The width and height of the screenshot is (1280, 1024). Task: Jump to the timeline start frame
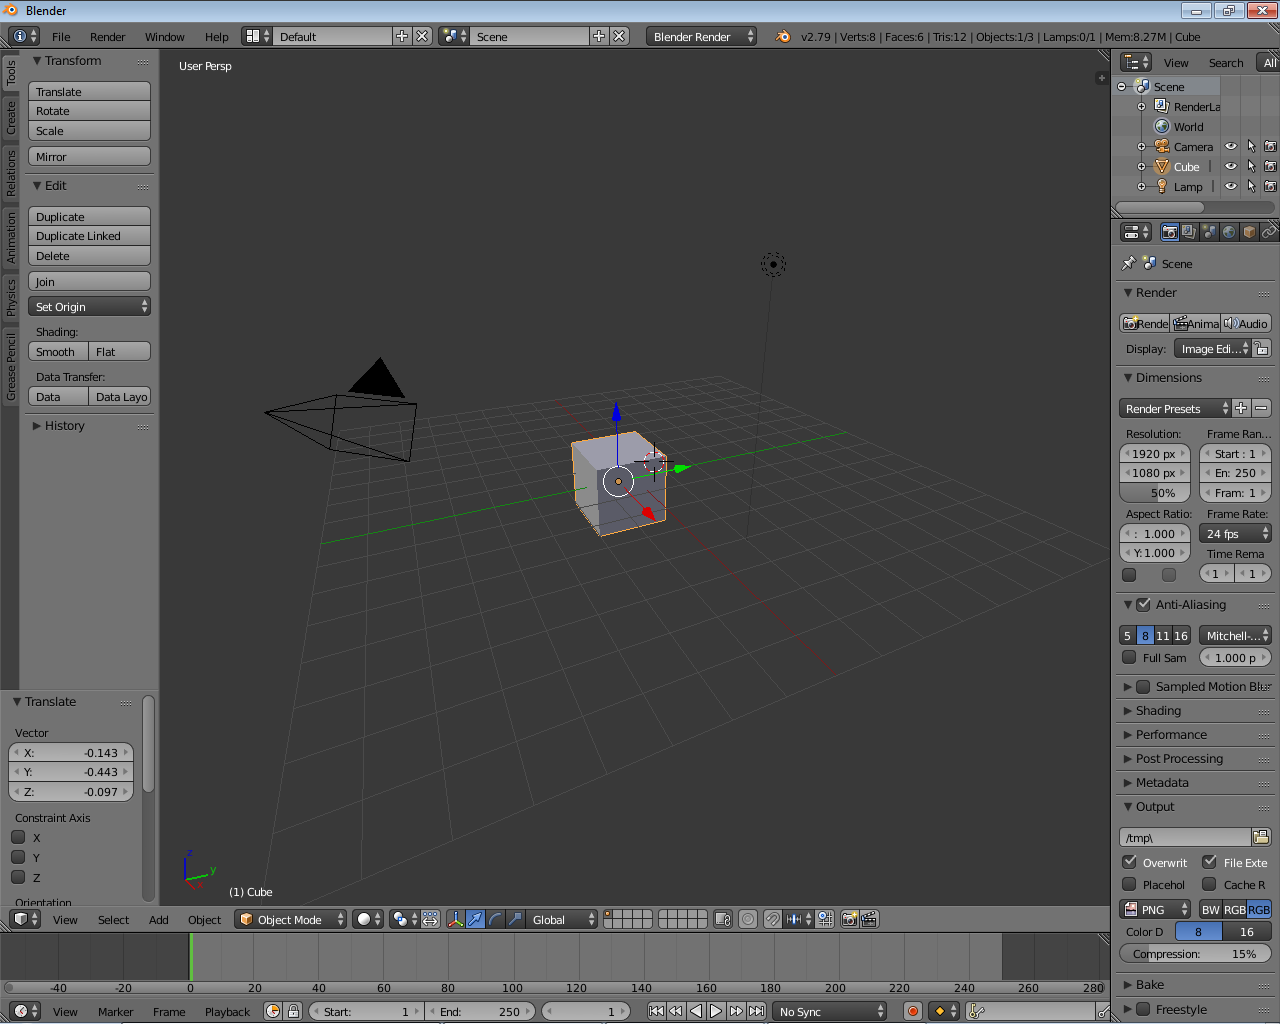pyautogui.click(x=656, y=1011)
